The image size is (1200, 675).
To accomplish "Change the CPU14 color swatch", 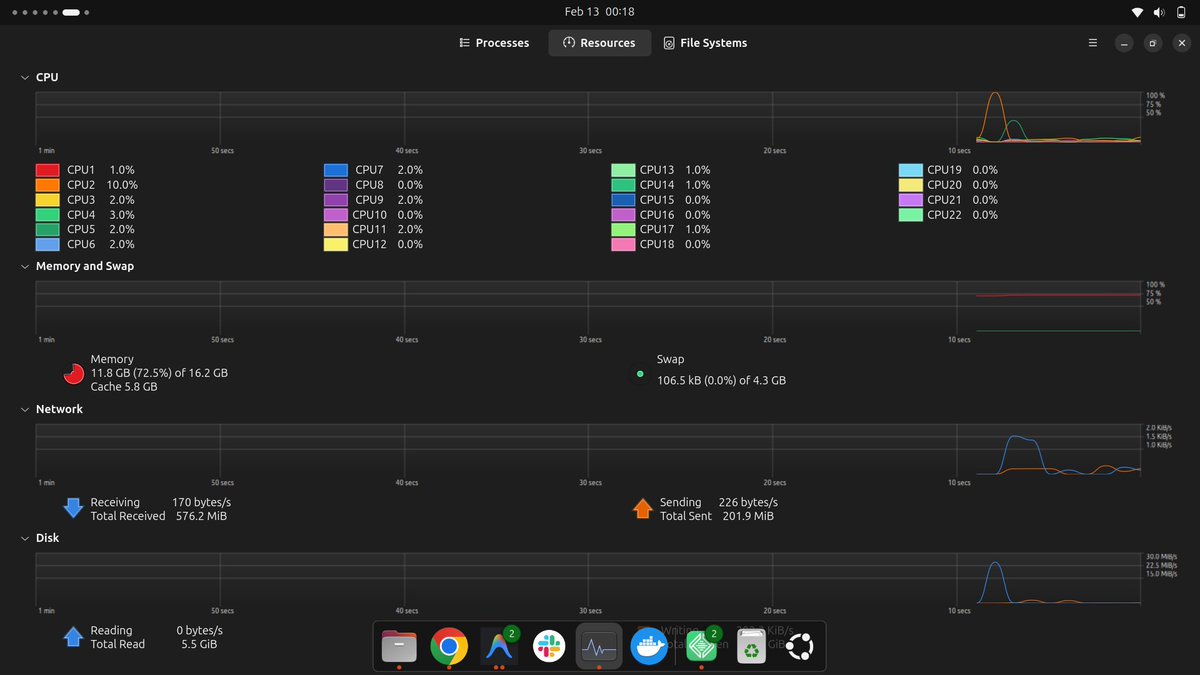I will (x=623, y=185).
